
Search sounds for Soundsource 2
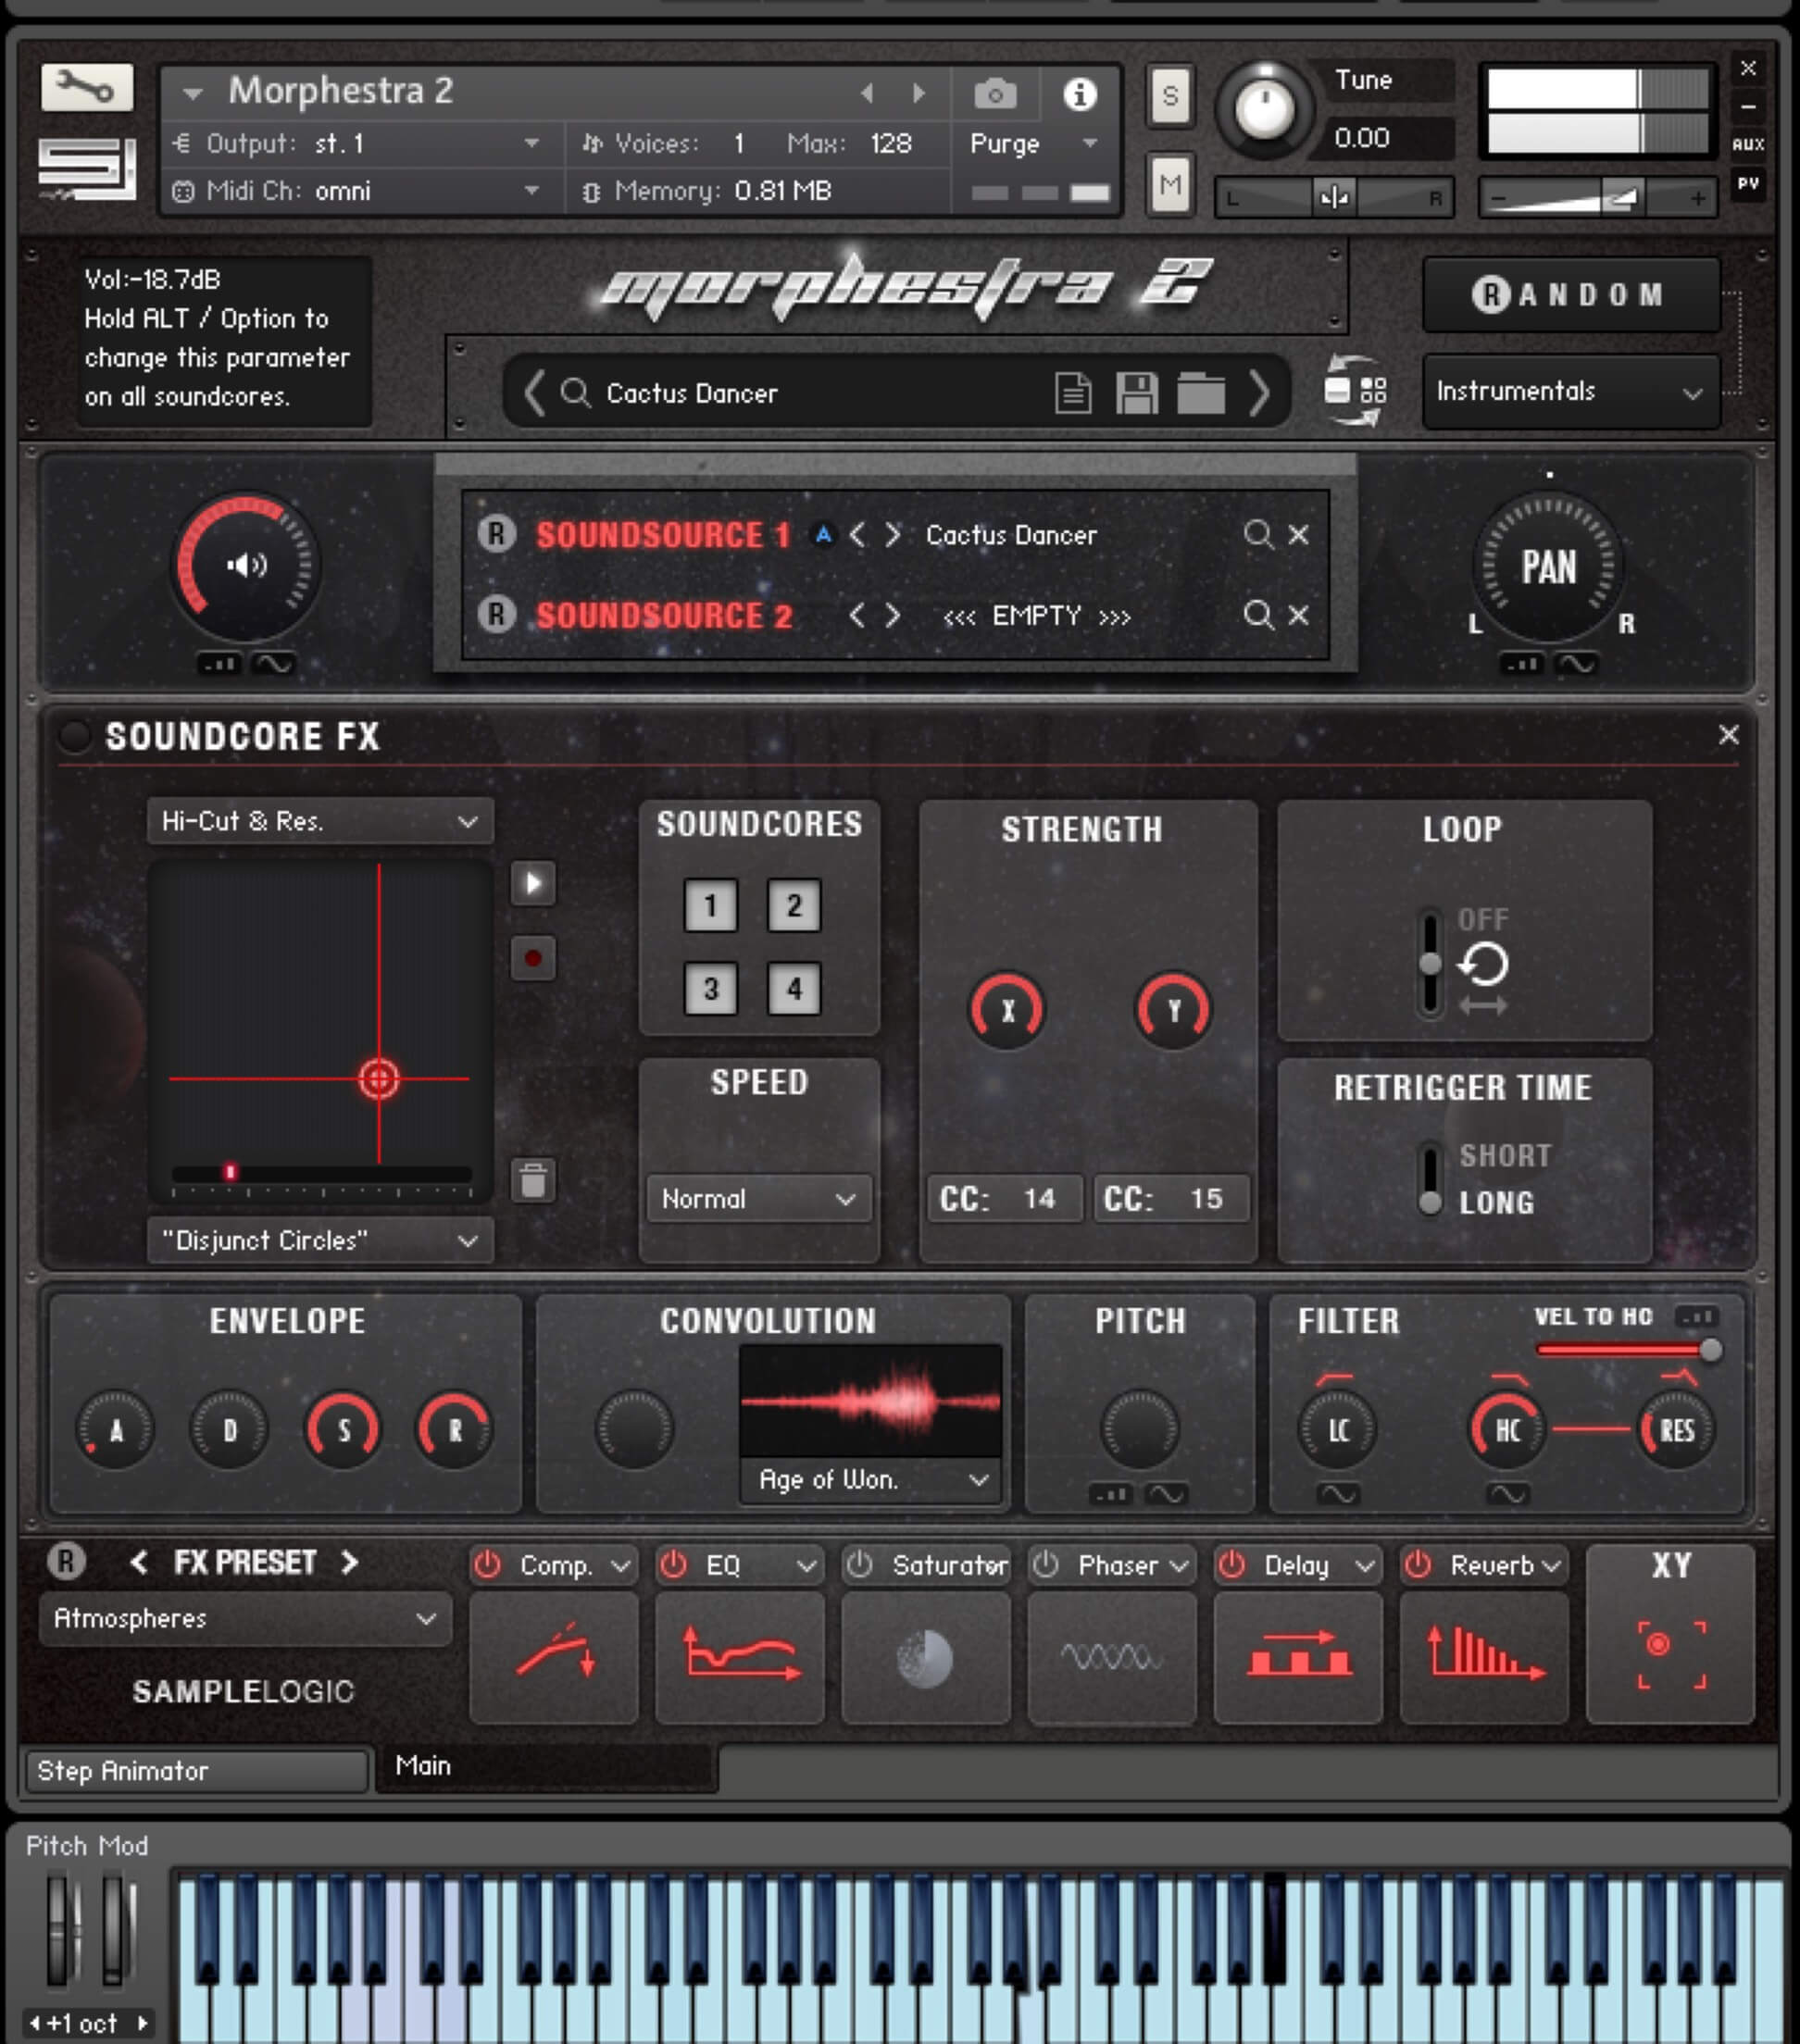(1258, 614)
